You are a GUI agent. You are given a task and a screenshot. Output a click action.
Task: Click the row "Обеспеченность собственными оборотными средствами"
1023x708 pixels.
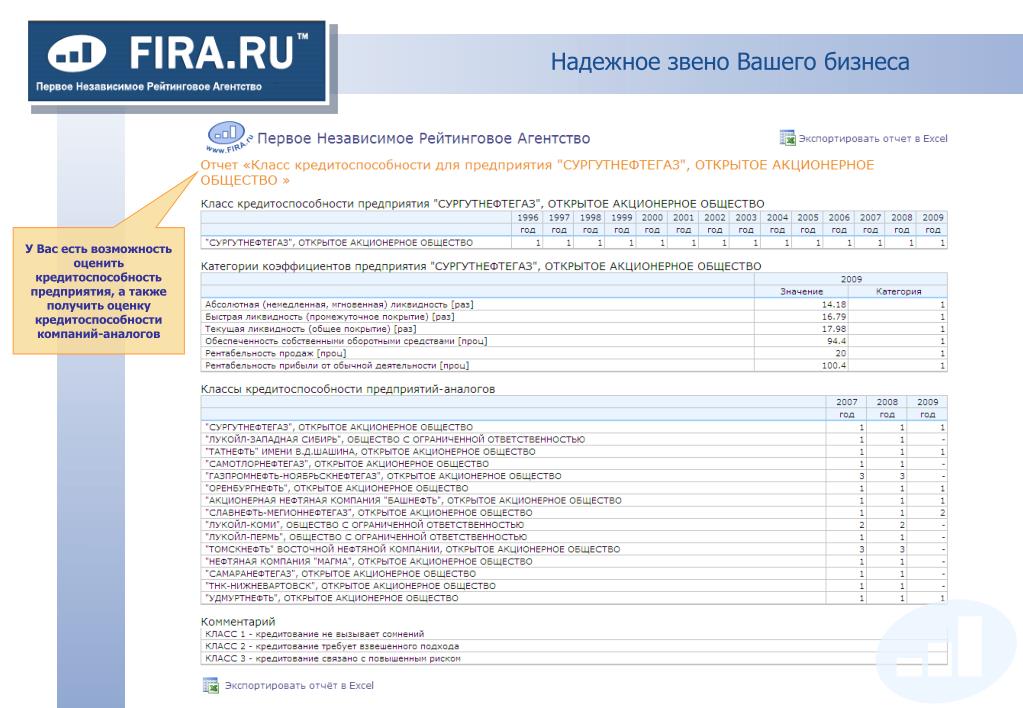click(574, 341)
